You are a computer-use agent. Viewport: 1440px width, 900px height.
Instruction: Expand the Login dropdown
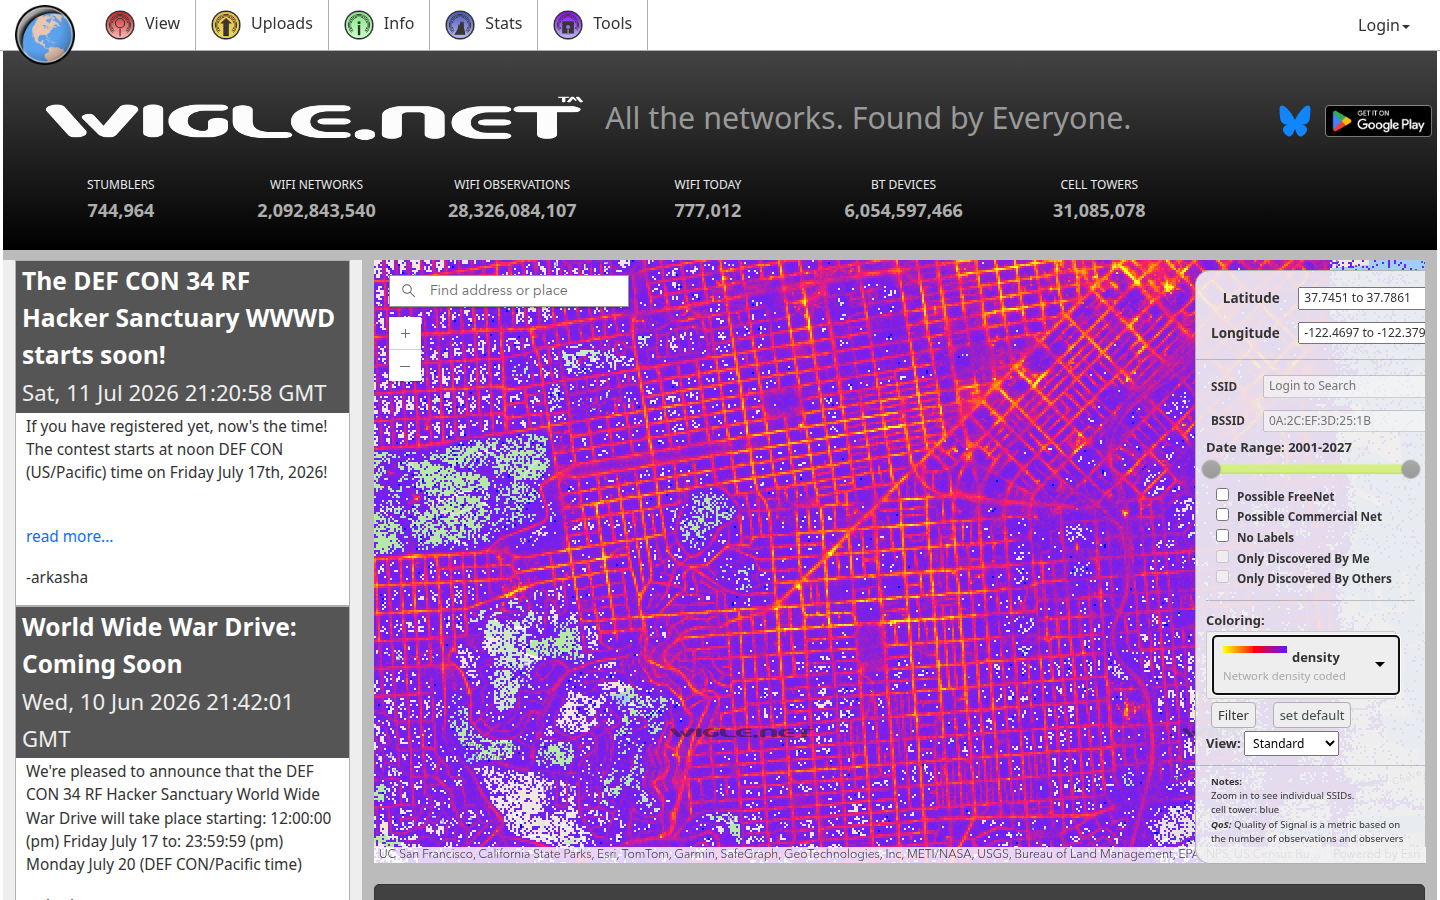1383,26
